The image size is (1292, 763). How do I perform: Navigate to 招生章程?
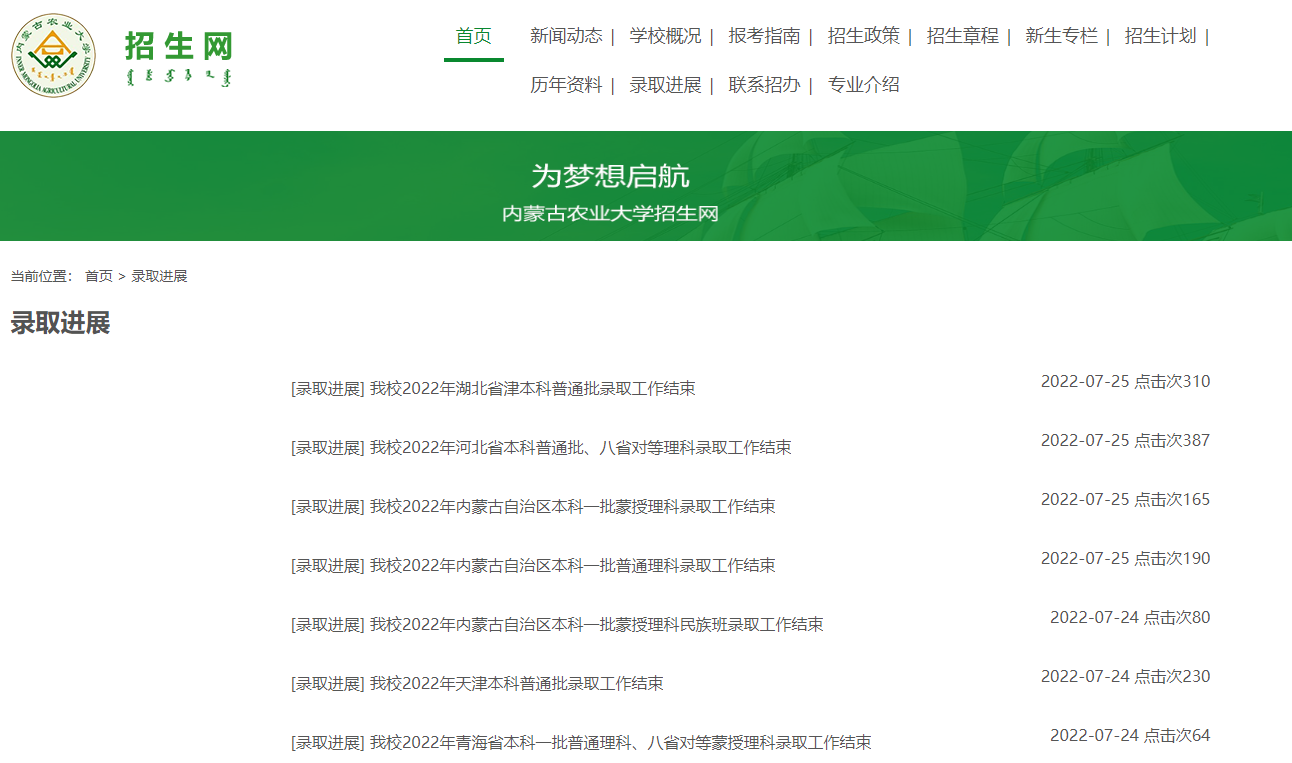click(x=962, y=36)
